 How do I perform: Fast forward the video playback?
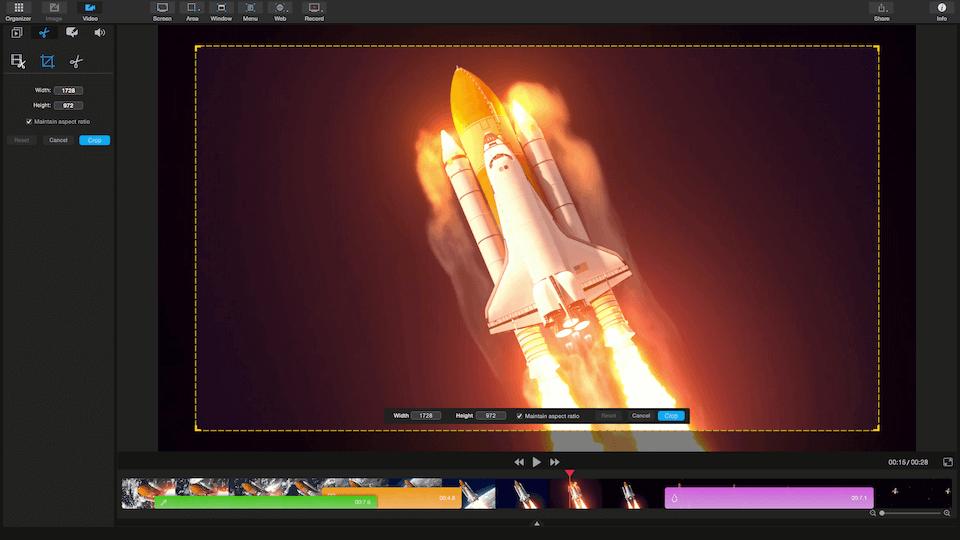coord(554,462)
